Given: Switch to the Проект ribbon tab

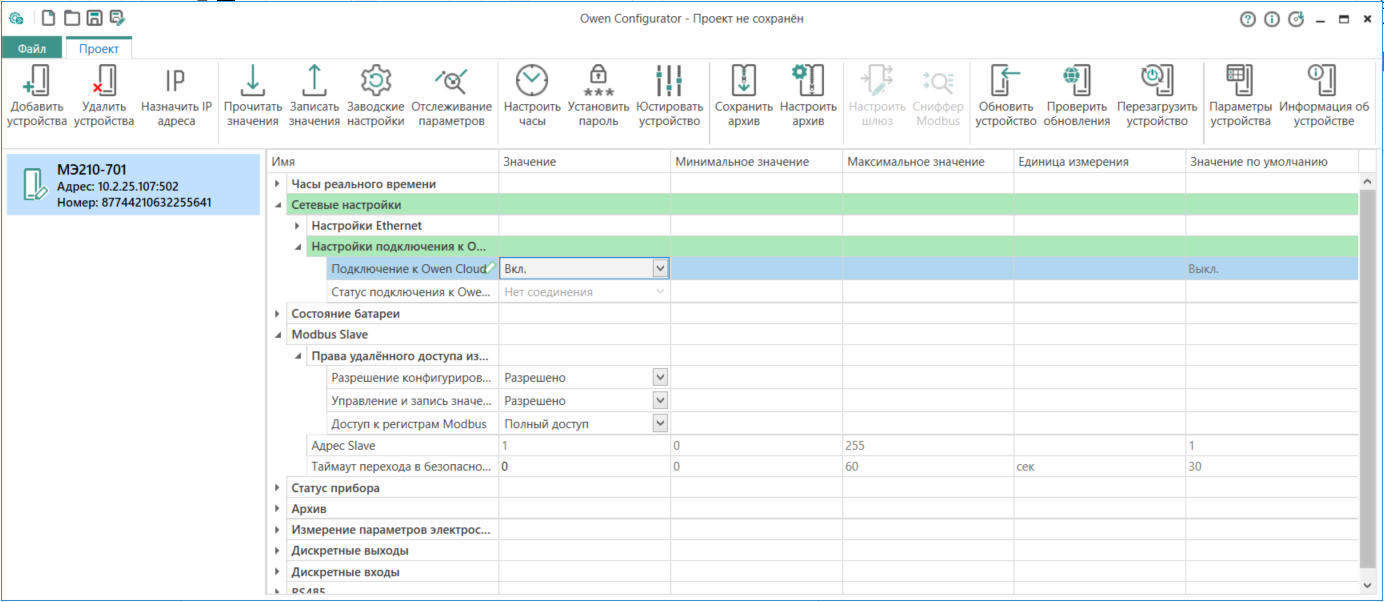Looking at the screenshot, I should [98, 48].
